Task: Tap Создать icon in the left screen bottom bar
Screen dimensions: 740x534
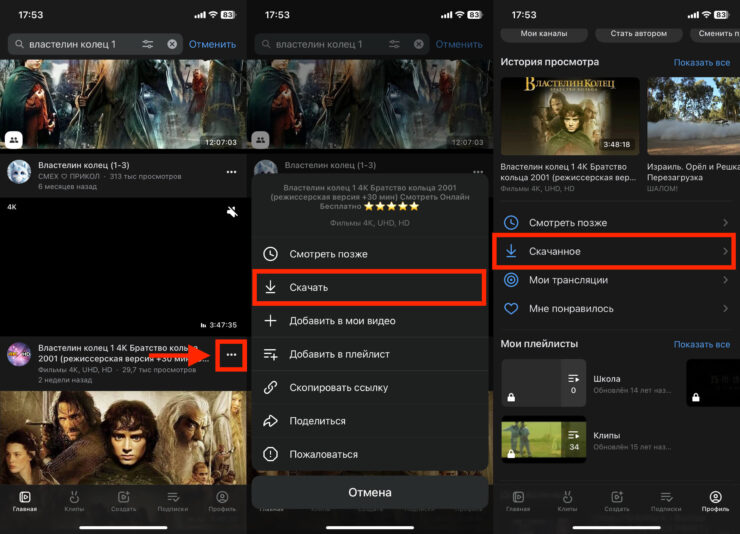Action: [123, 501]
